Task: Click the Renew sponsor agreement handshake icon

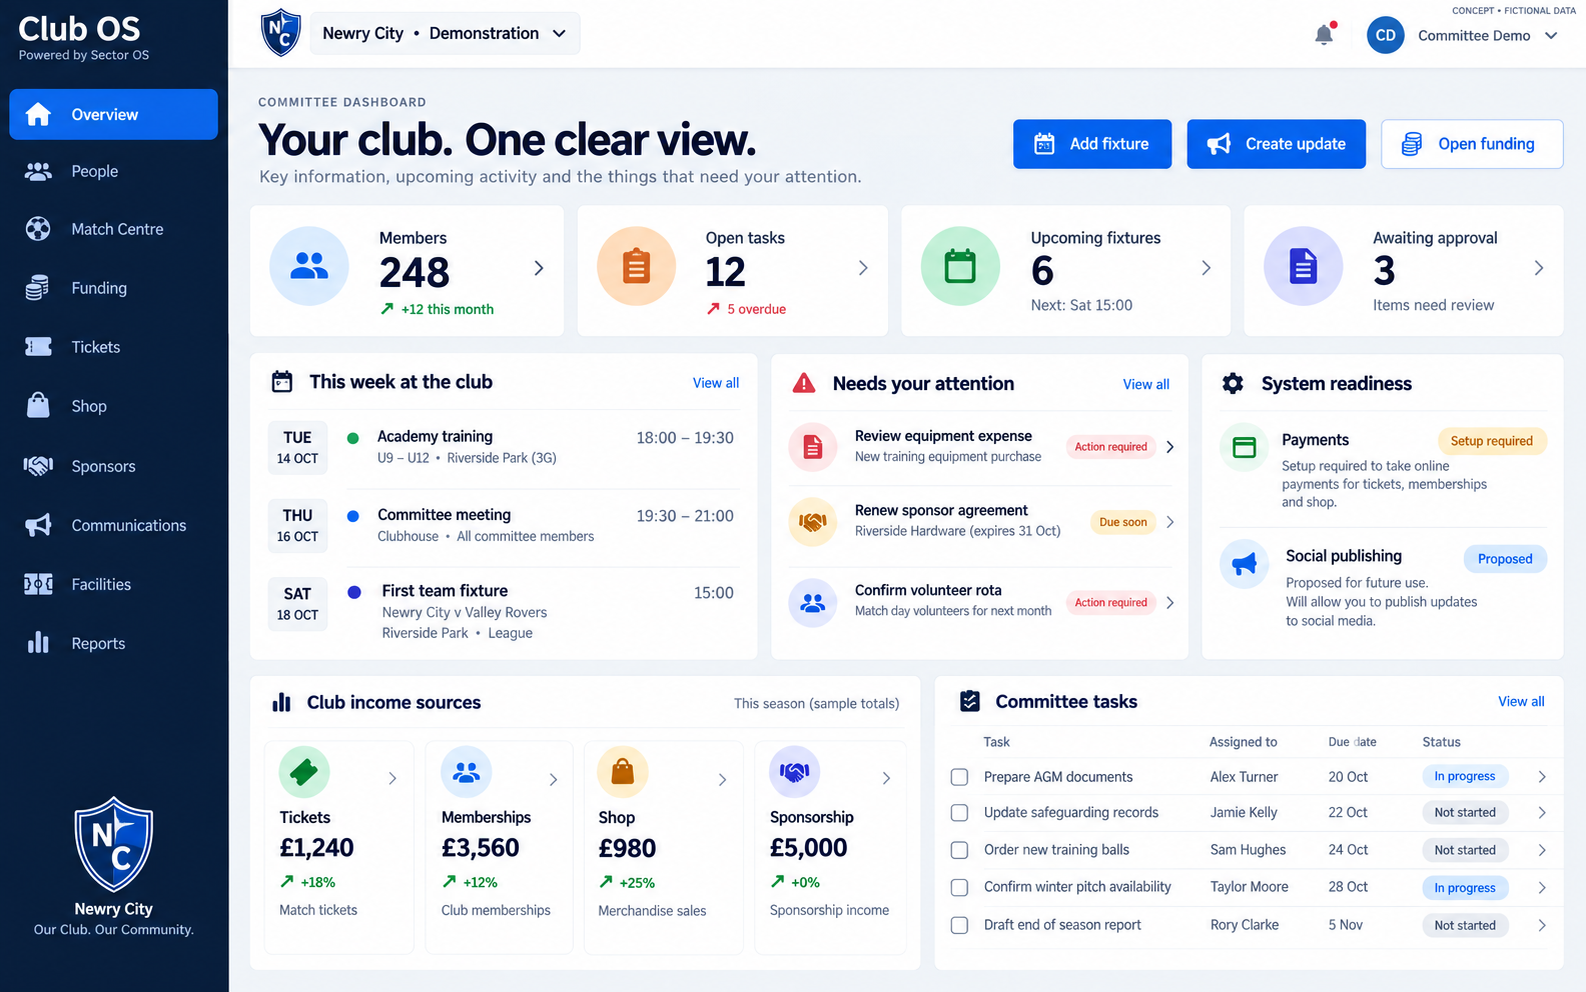Action: click(x=813, y=522)
